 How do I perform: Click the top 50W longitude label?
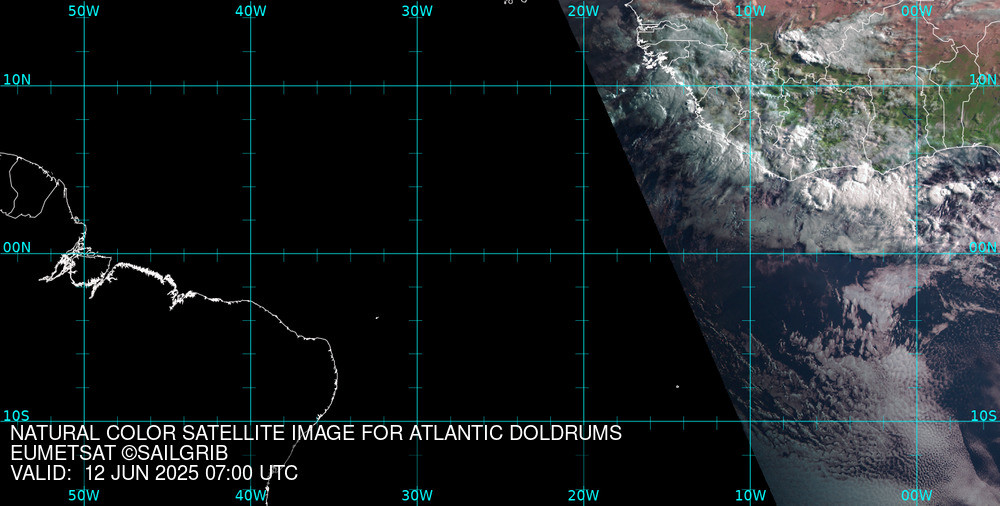(84, 11)
